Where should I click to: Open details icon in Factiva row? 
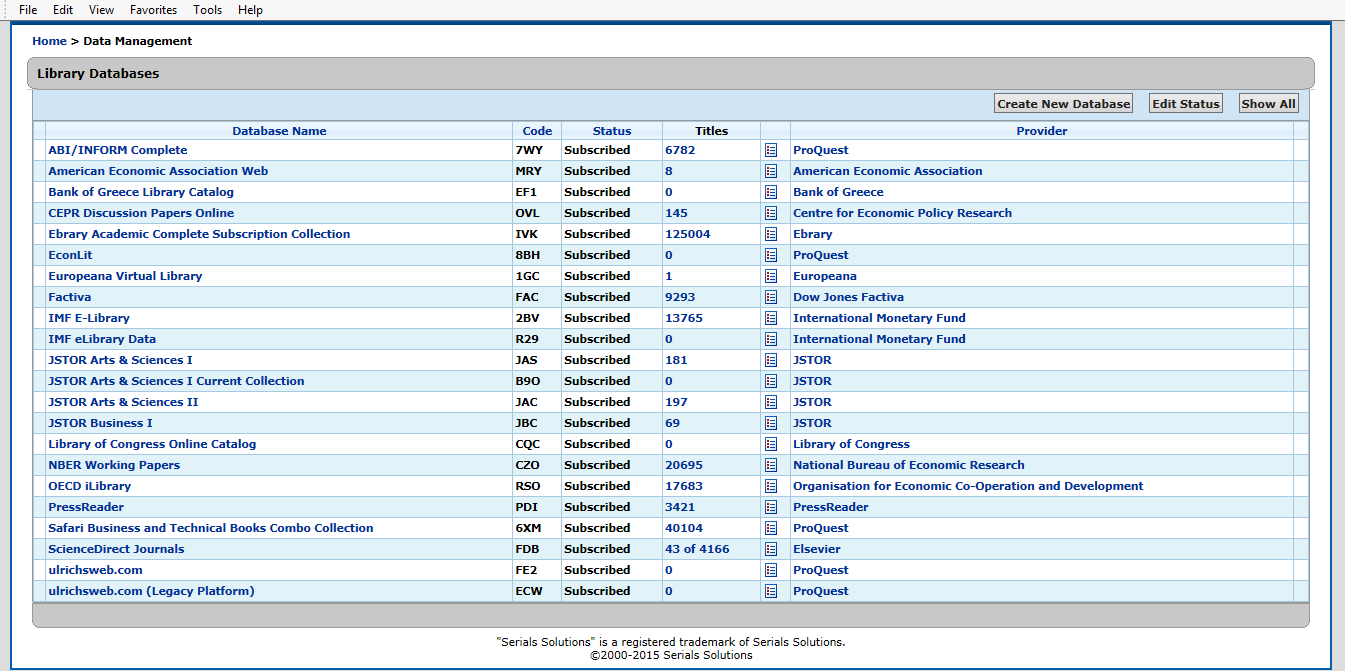(x=771, y=297)
